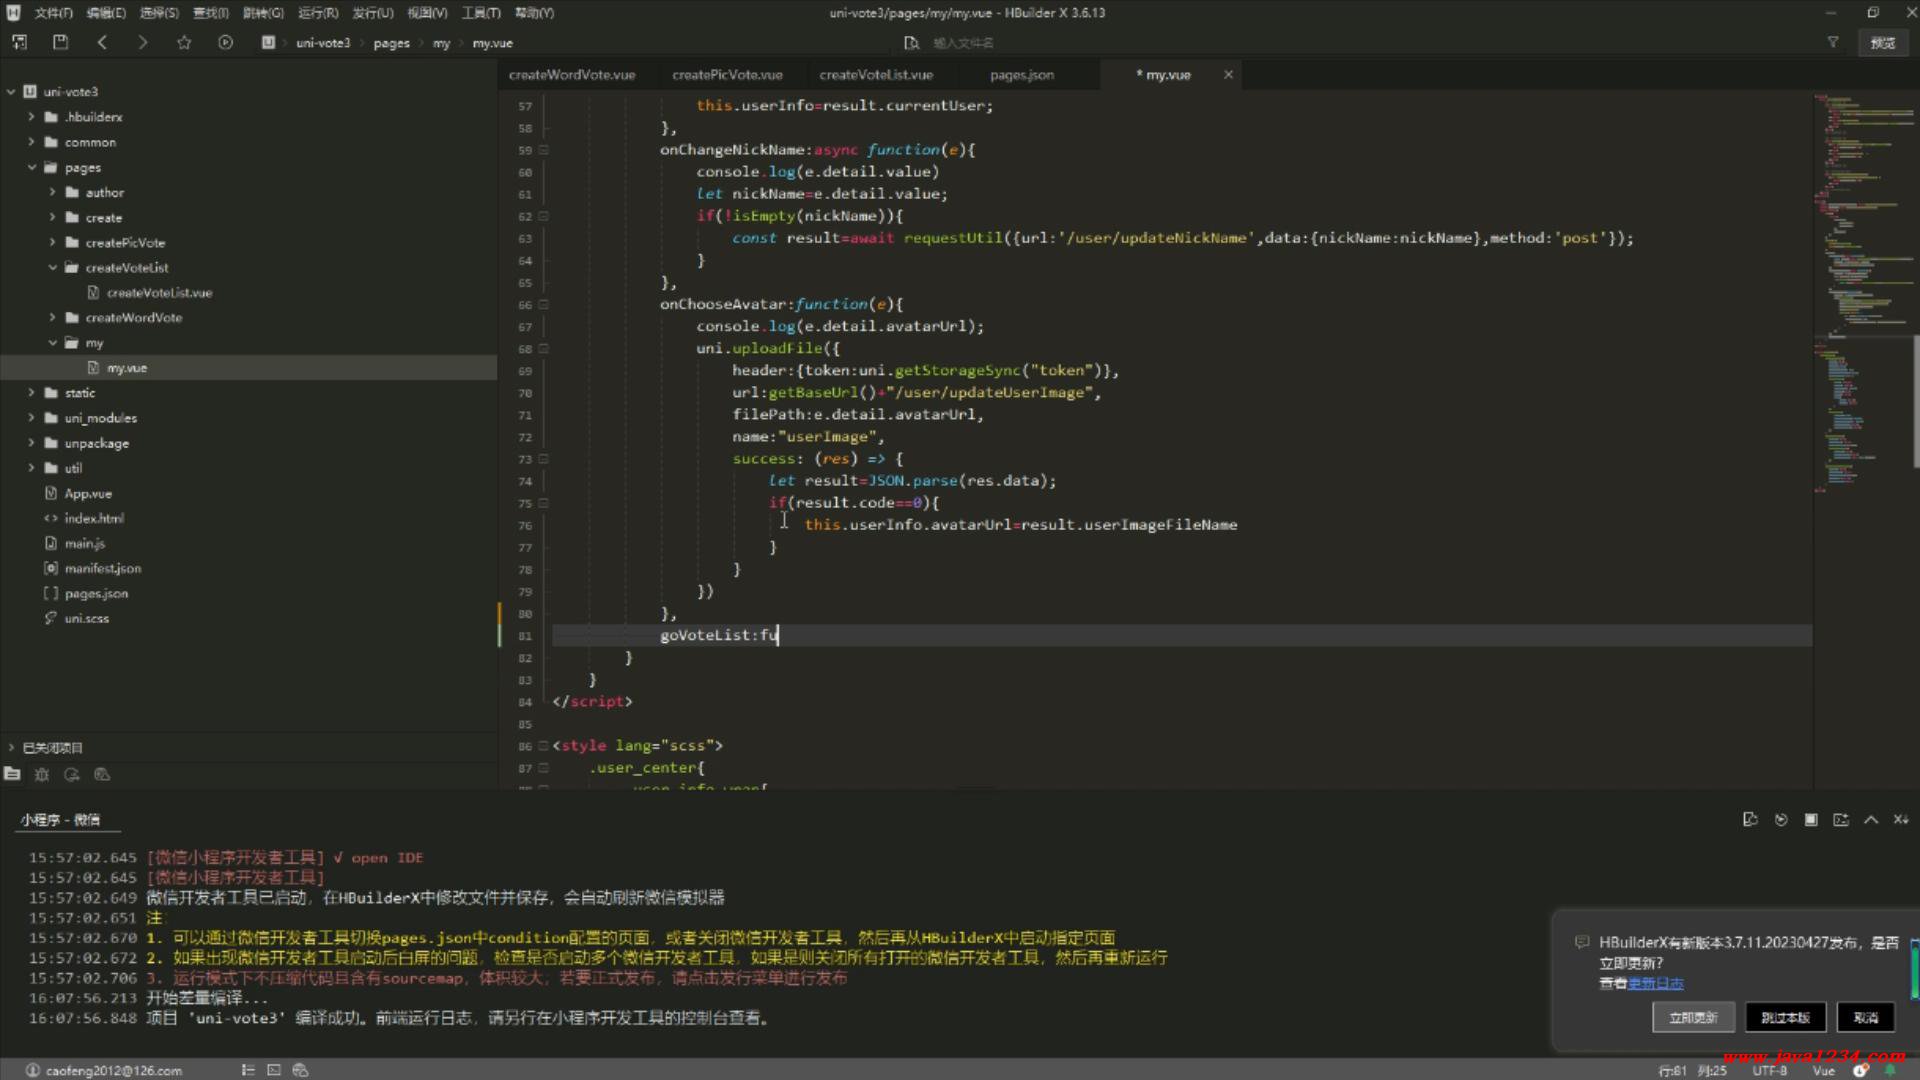Open the 发行(U) menu
Screen dimensions: 1920x1080
(x=372, y=13)
